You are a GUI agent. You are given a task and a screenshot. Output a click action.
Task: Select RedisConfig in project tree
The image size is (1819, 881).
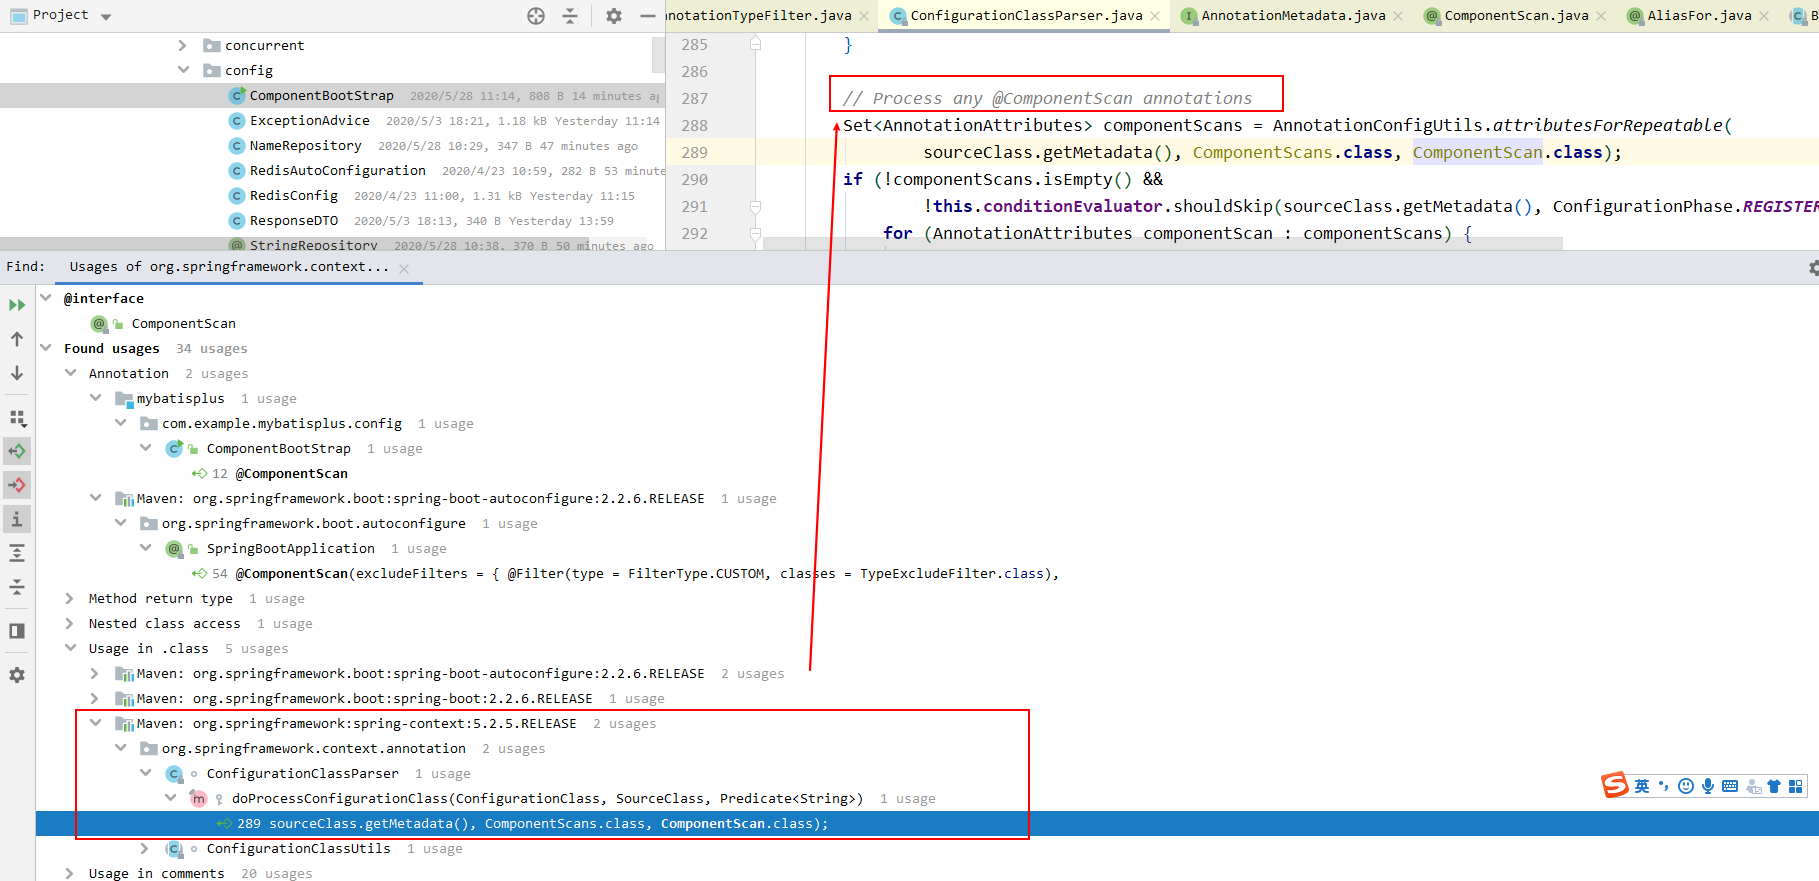293,195
